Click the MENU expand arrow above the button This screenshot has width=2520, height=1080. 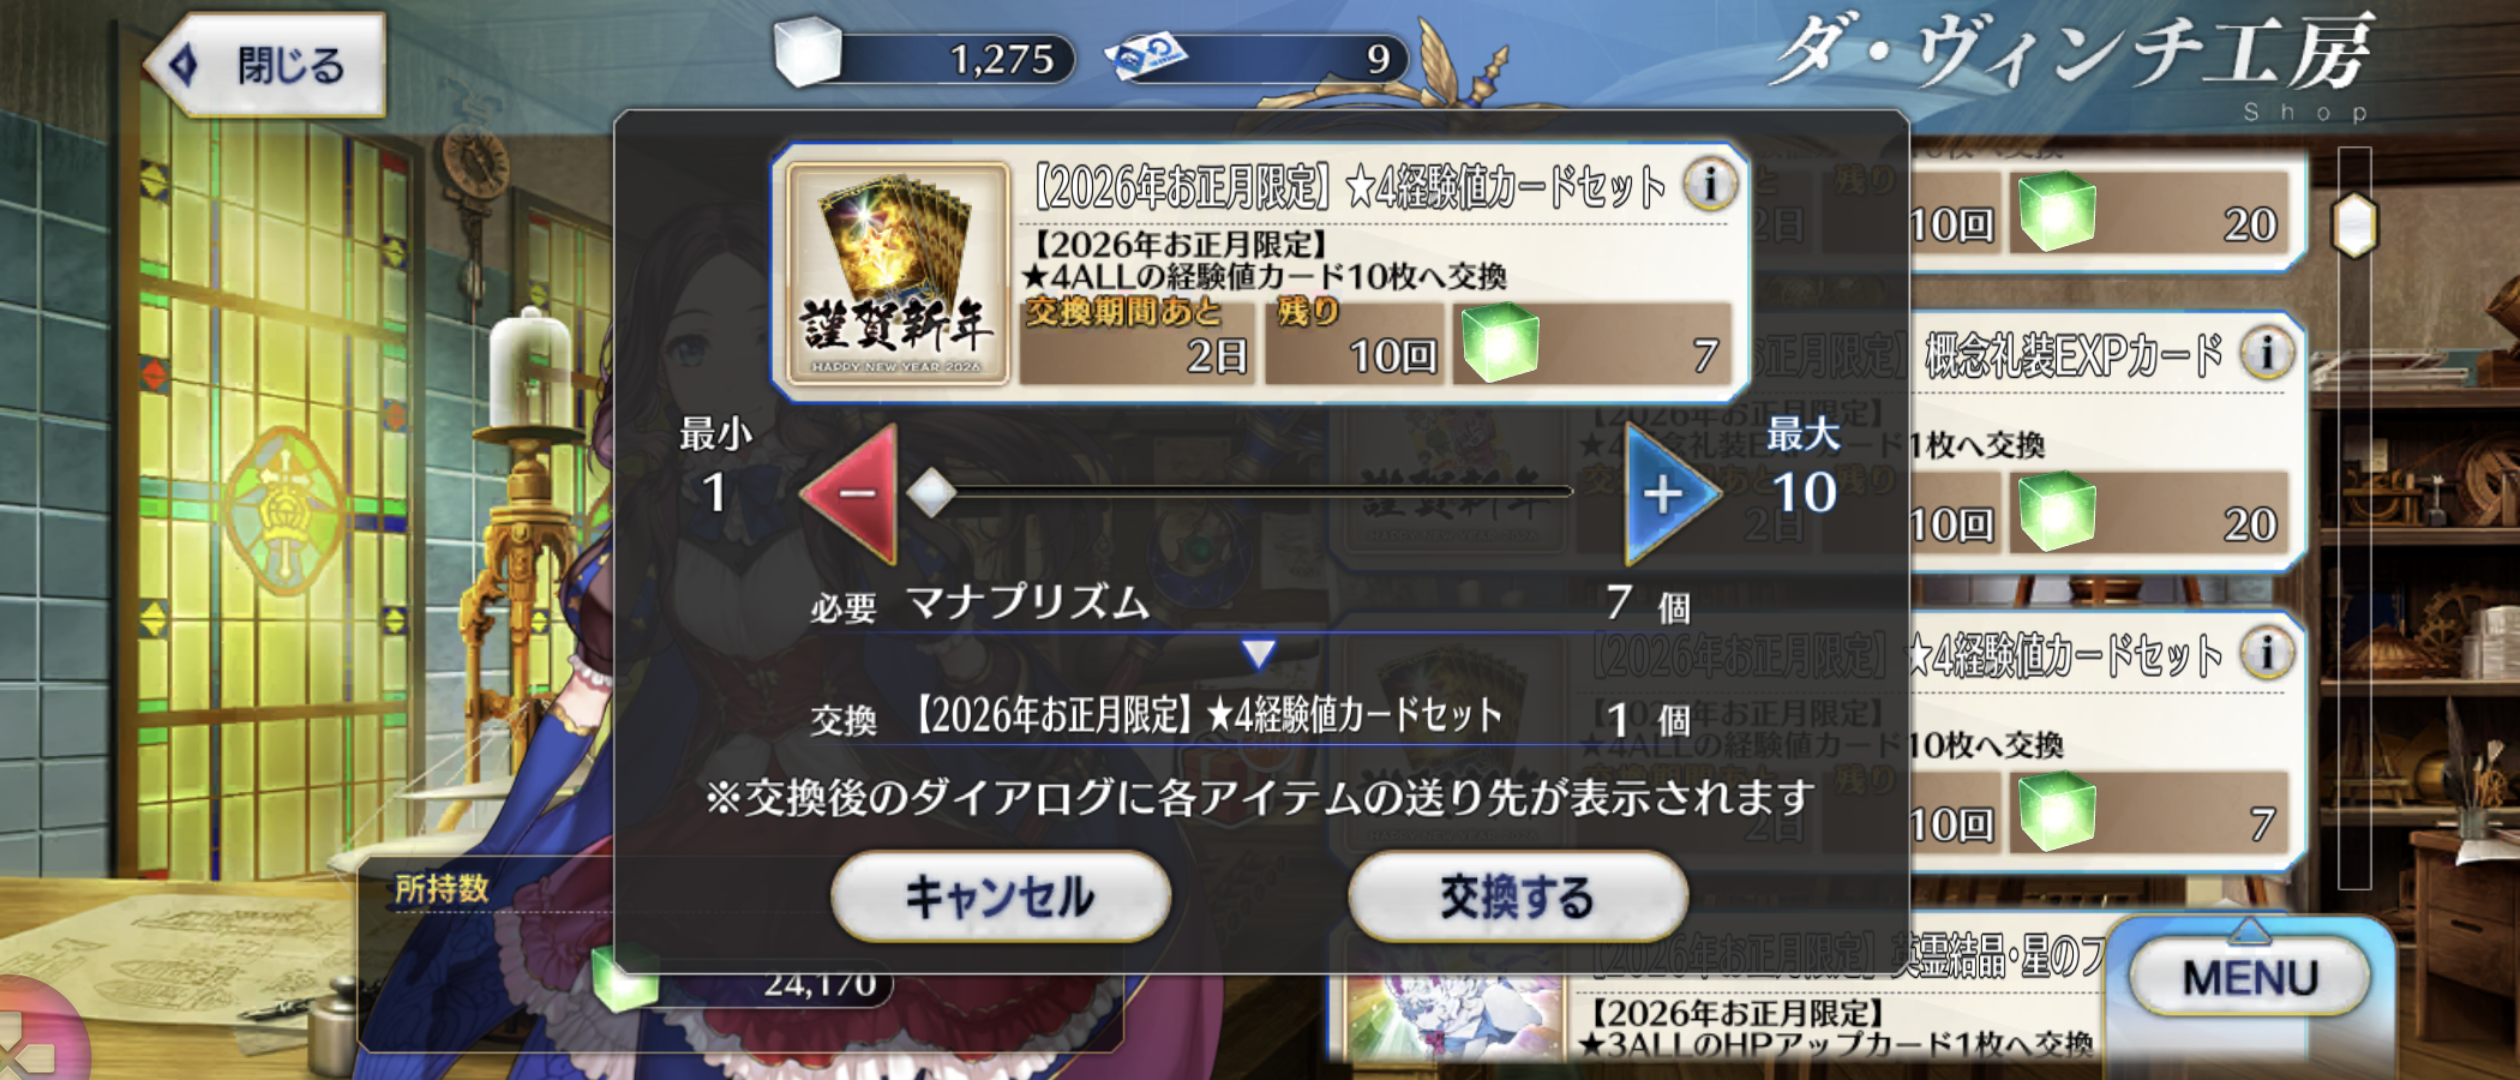click(x=2250, y=930)
